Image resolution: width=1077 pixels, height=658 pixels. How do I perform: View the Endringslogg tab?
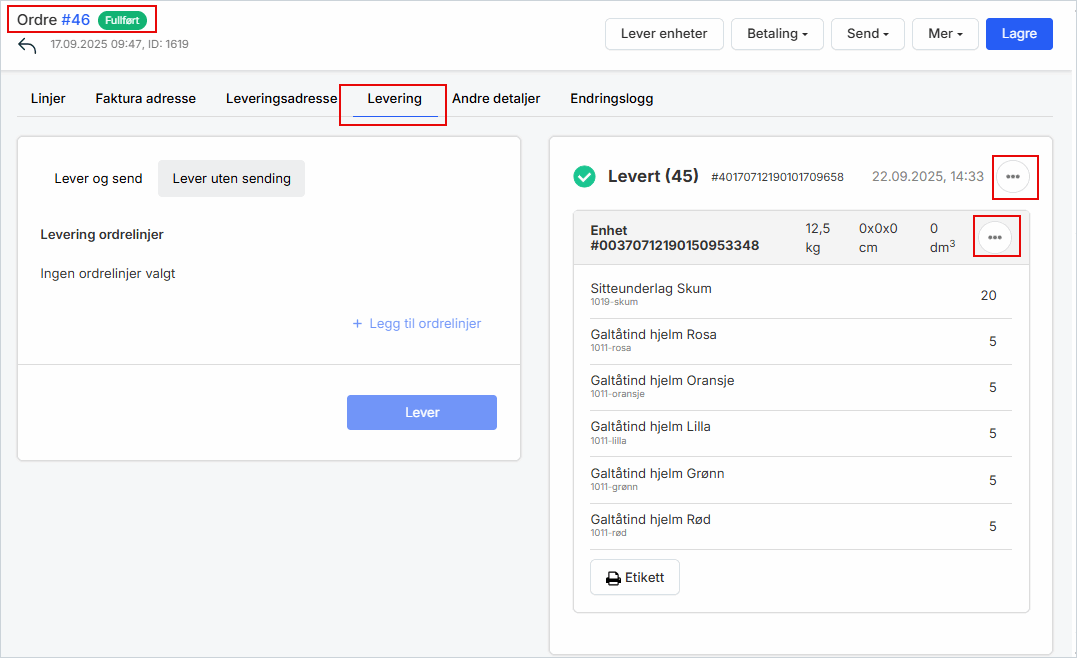[x=612, y=99]
